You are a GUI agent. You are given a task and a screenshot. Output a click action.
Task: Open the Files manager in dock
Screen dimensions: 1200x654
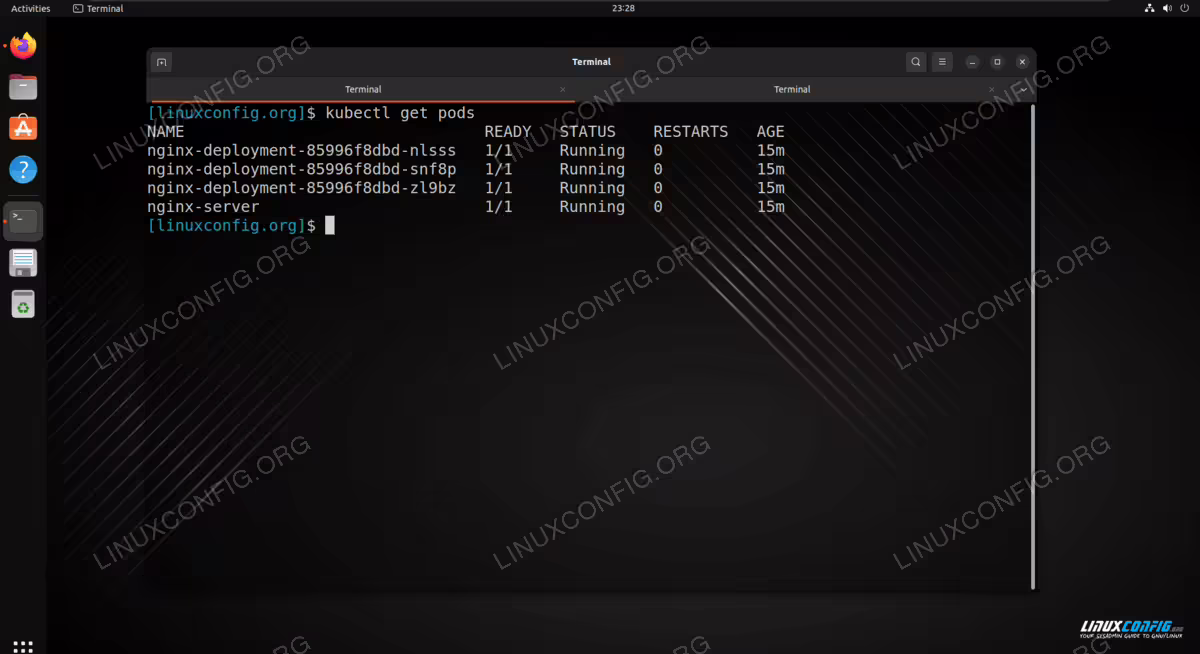pos(23,87)
